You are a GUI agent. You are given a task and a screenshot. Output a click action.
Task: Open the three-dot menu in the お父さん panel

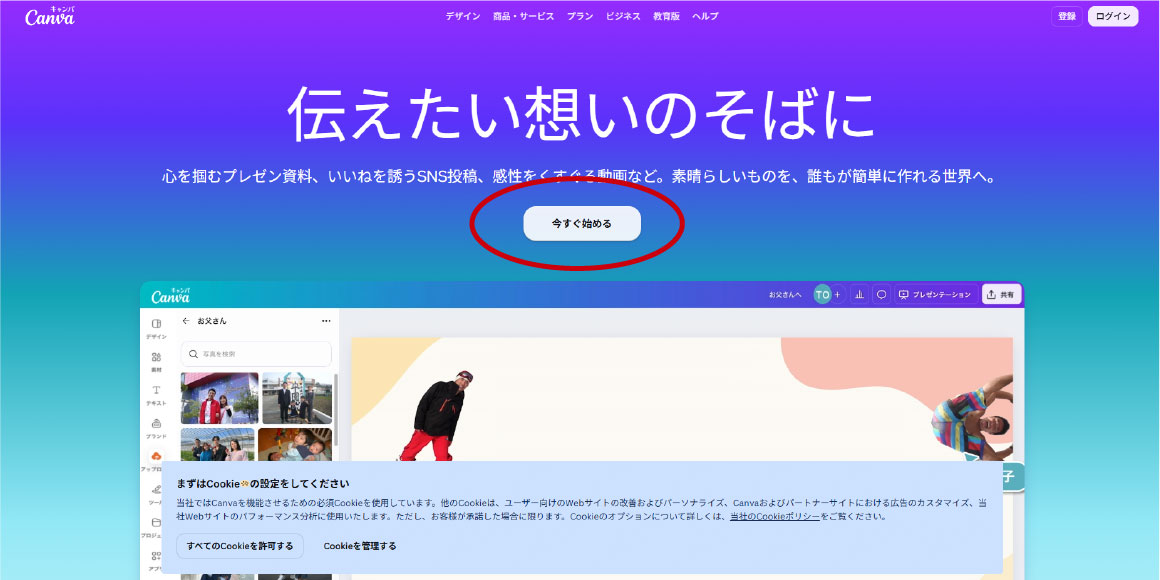point(326,321)
